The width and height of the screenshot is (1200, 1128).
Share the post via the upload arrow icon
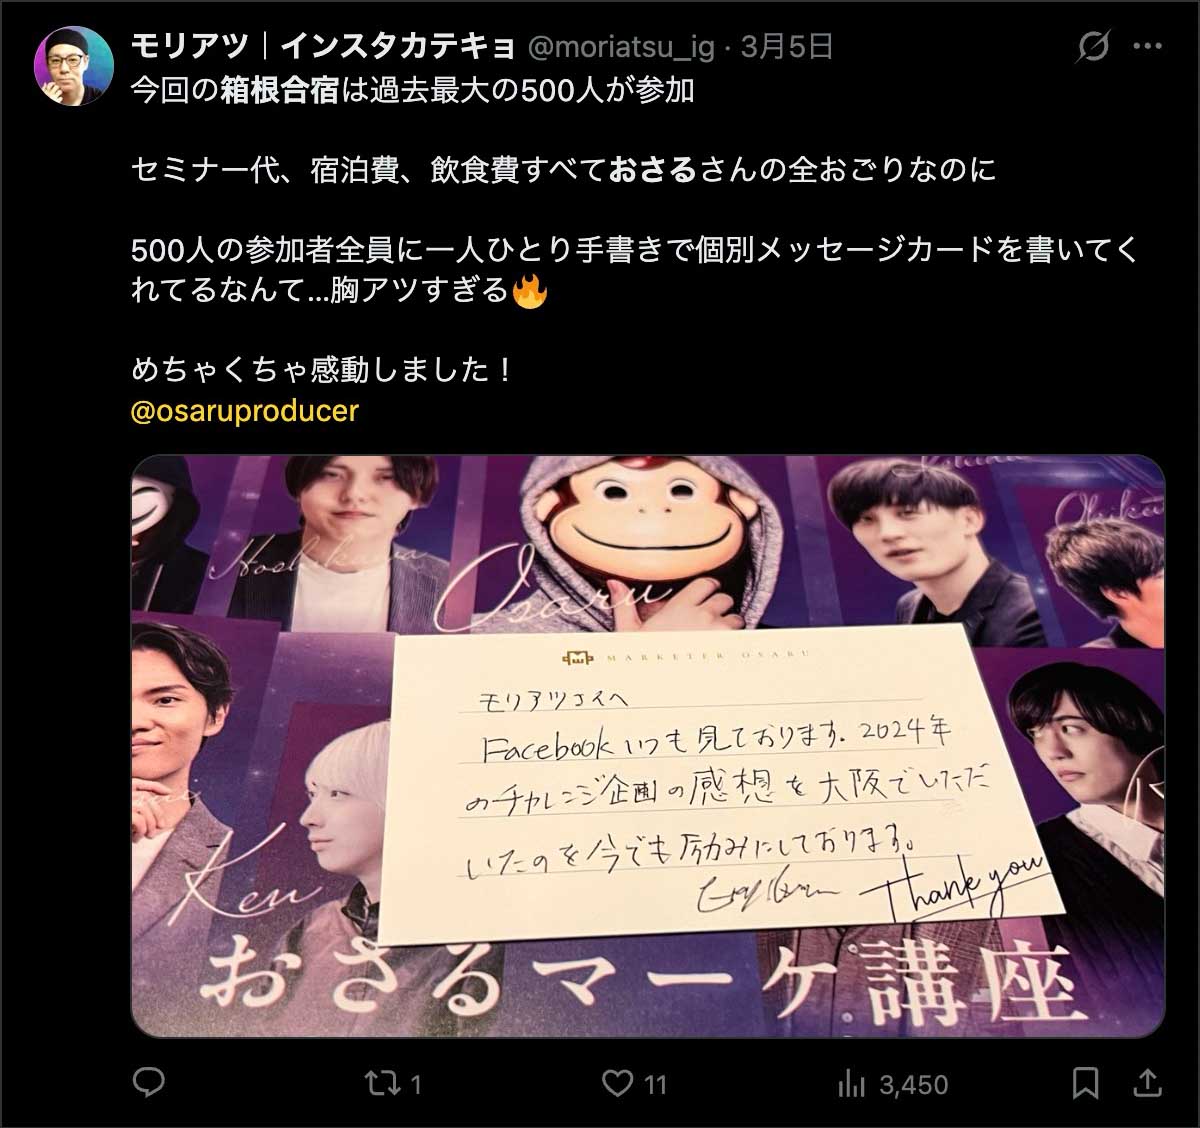point(1149,1082)
